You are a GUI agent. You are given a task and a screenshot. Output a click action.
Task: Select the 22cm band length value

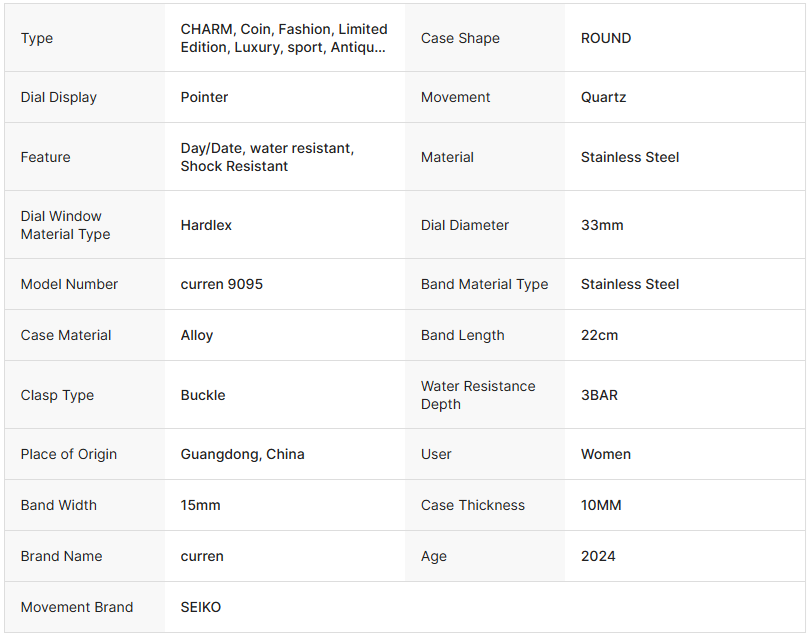tap(599, 335)
